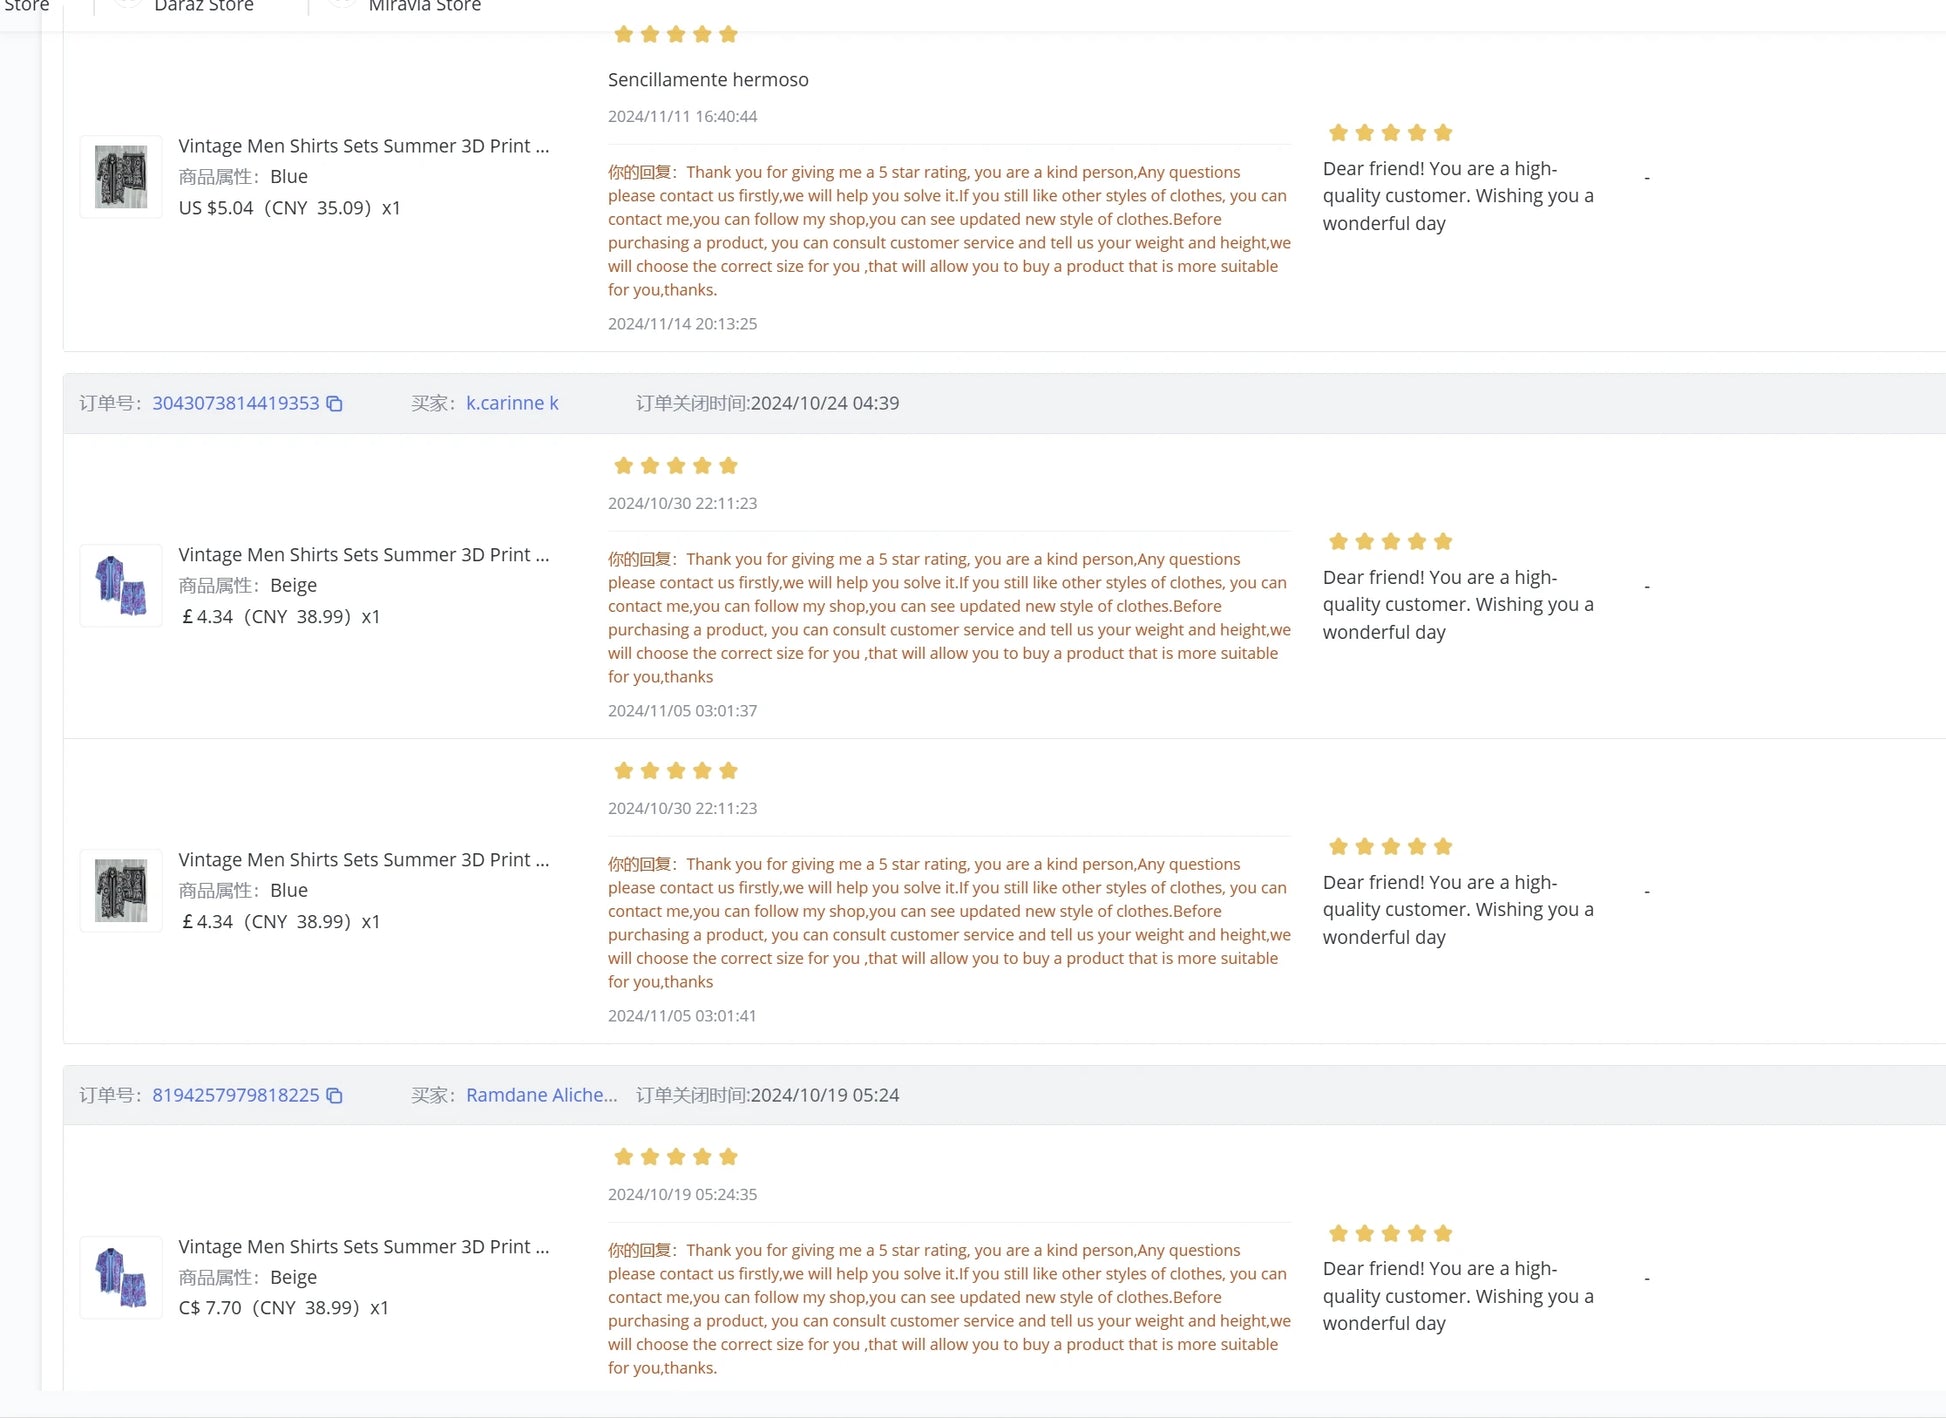Open product title of £4.34 Beige item
This screenshot has width=1946, height=1418.
pyautogui.click(x=363, y=555)
